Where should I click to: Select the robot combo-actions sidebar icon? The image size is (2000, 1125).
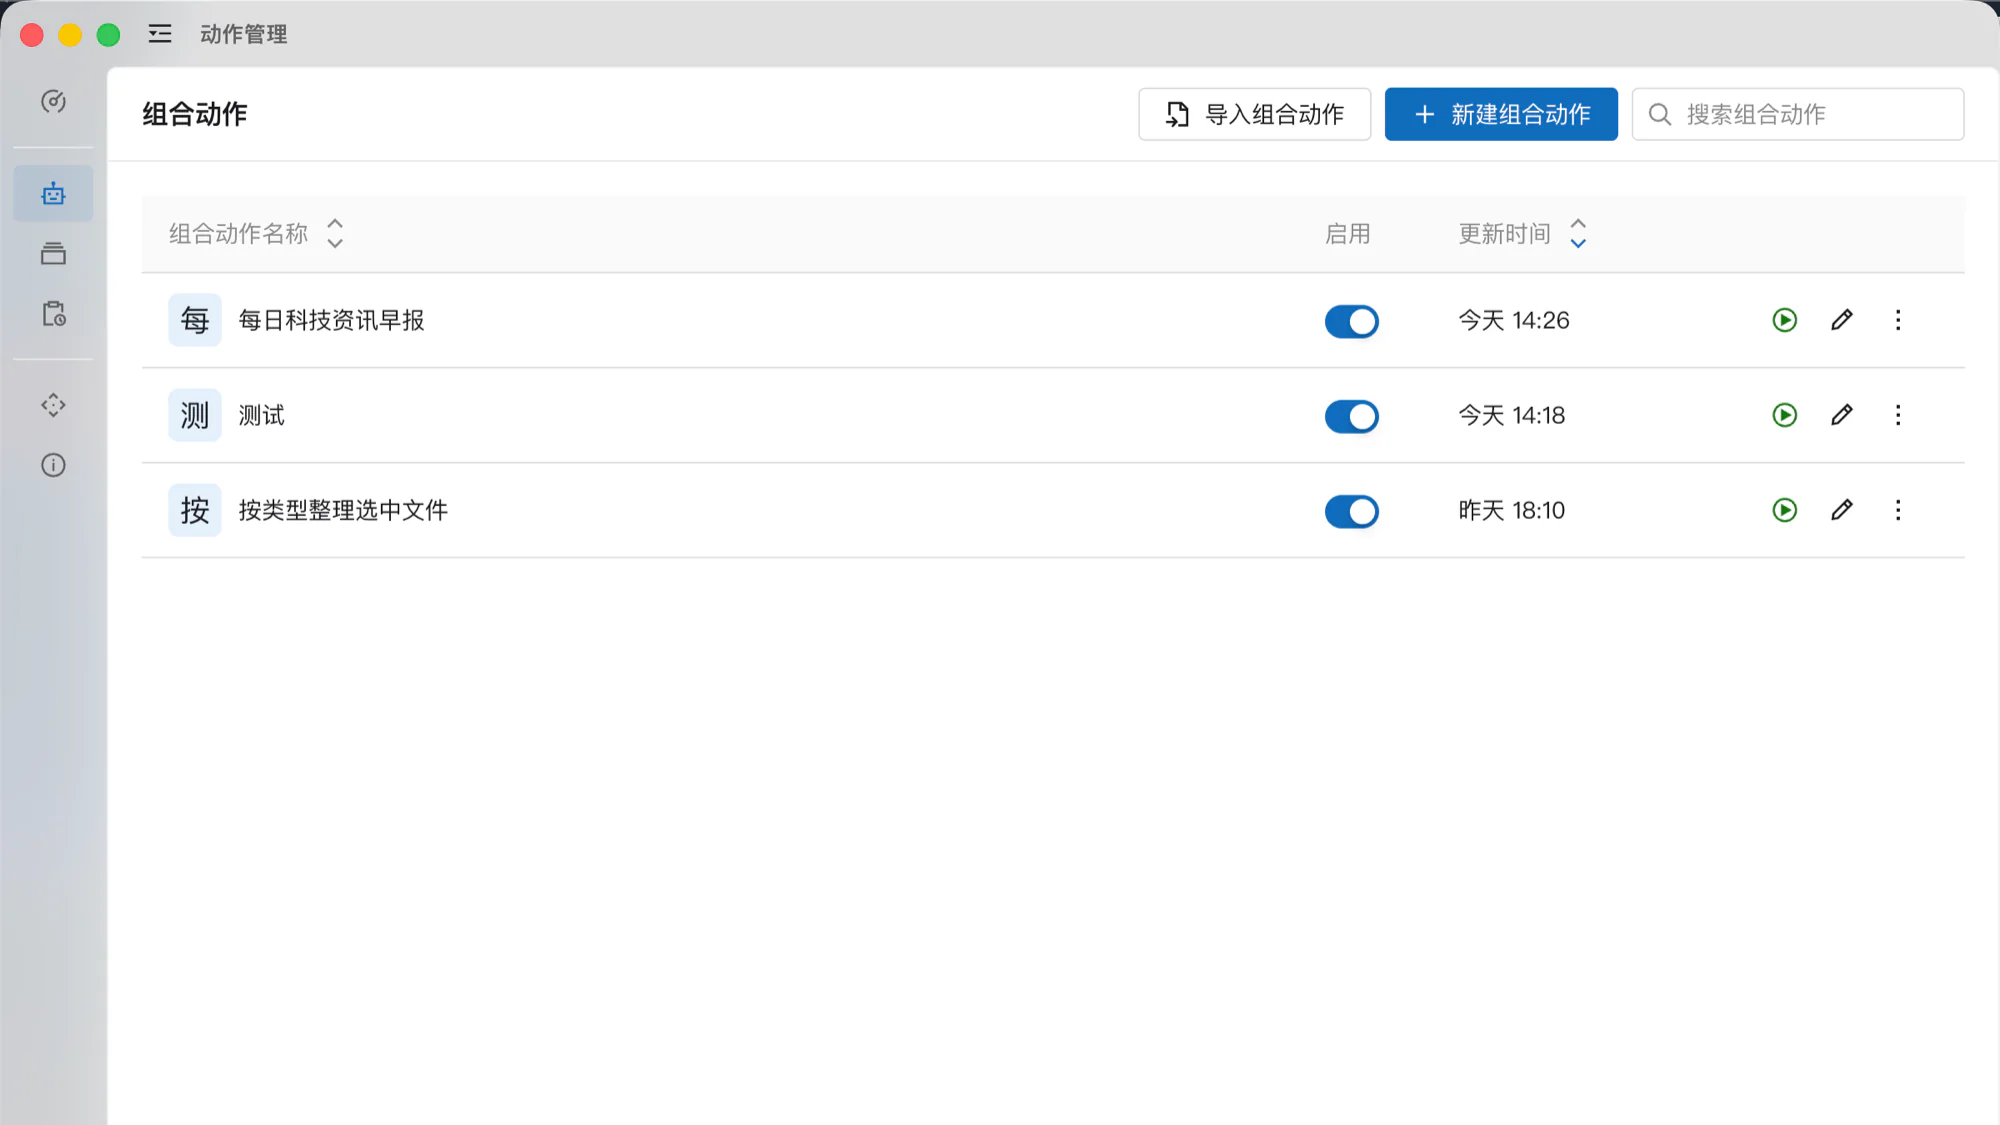point(53,193)
